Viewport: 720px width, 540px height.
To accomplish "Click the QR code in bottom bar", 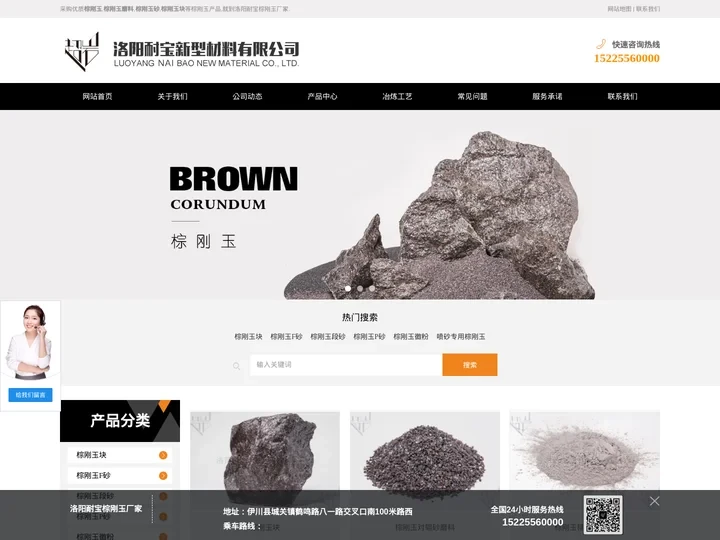I will (603, 514).
